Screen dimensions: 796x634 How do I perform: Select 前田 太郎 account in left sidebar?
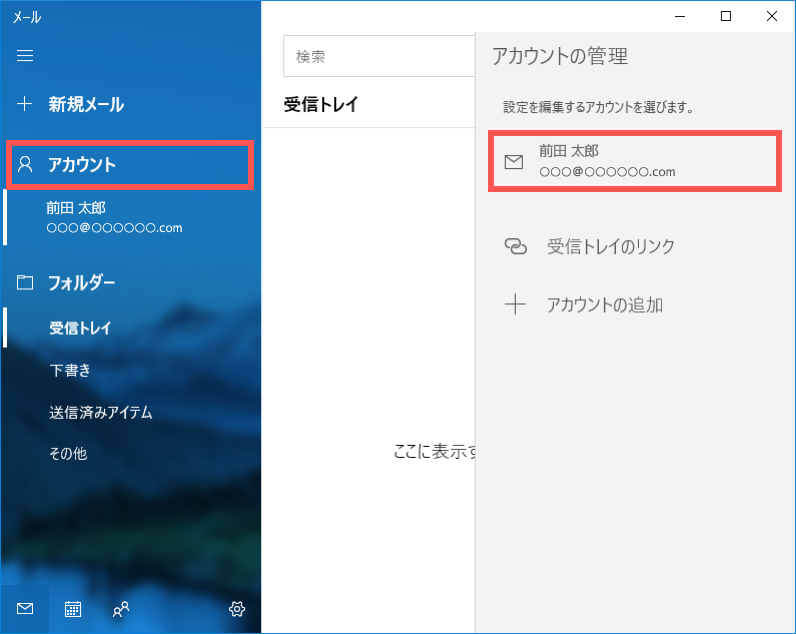[114, 217]
